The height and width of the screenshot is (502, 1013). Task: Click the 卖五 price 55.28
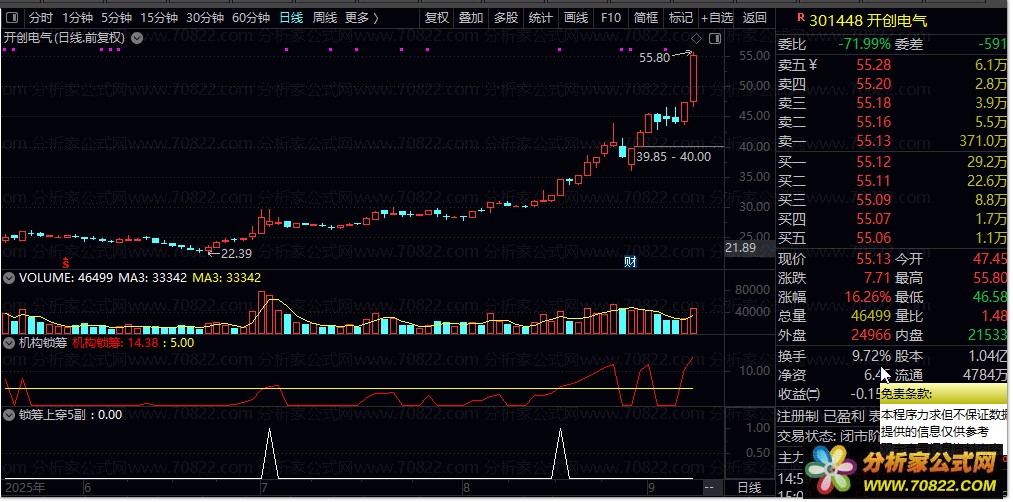tap(873, 65)
